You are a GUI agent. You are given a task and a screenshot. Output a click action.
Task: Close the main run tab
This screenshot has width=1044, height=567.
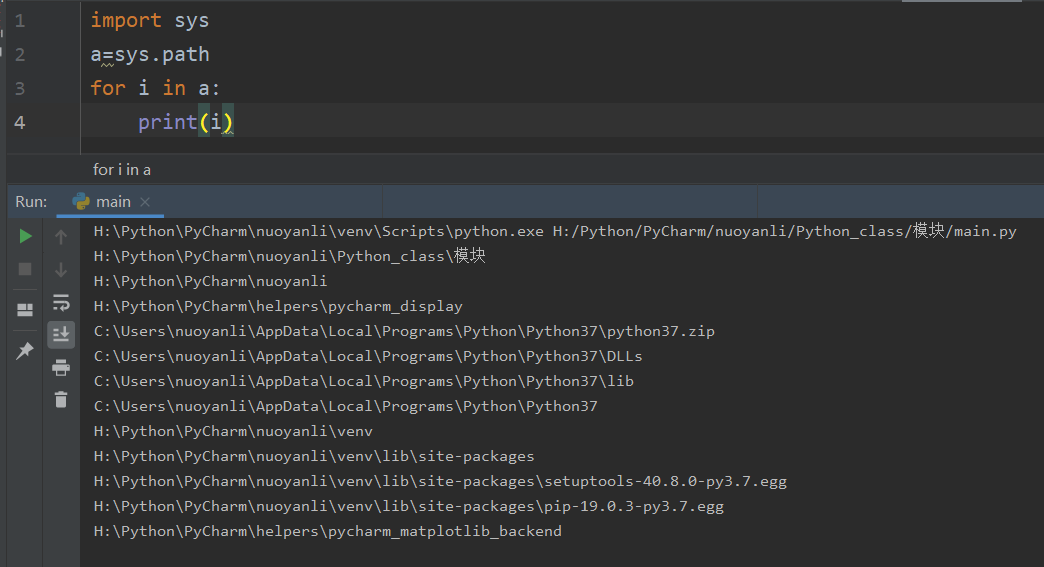pyautogui.click(x=145, y=202)
